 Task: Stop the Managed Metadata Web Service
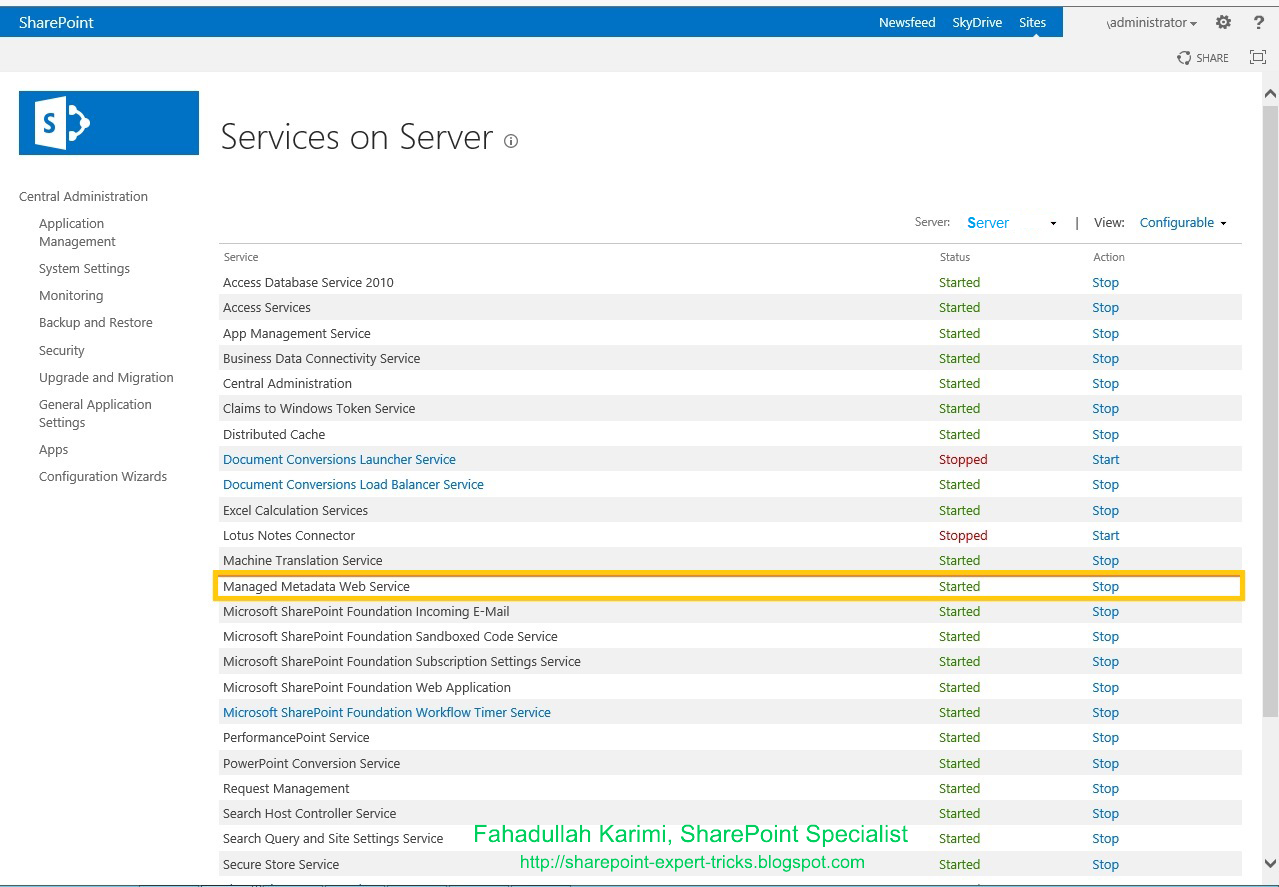[x=1104, y=586]
